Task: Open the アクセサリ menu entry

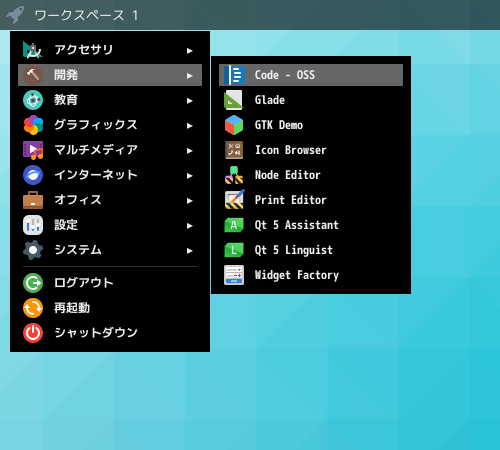Action: pyautogui.click(x=110, y=50)
